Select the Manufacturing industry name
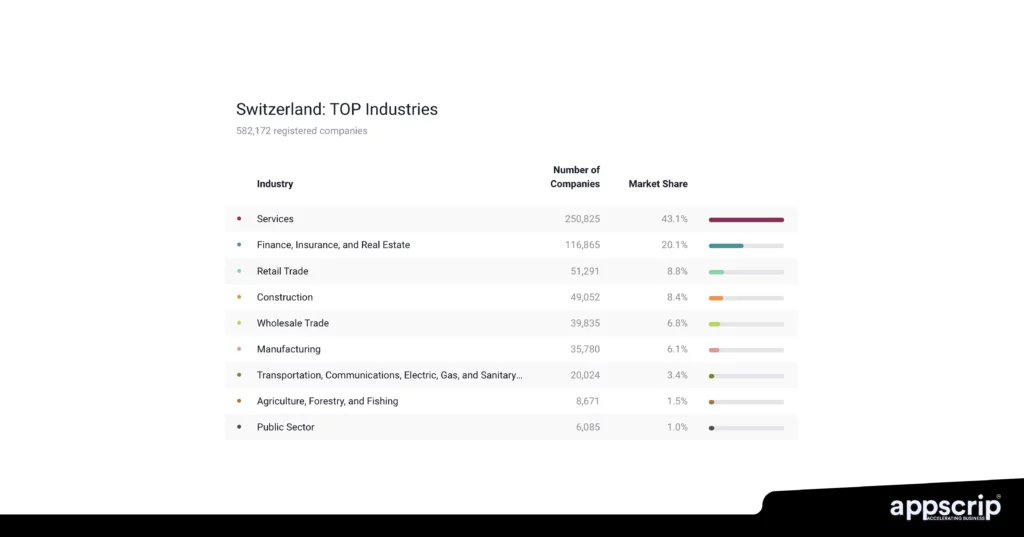The width and height of the screenshot is (1024, 537). pyautogui.click(x=289, y=349)
